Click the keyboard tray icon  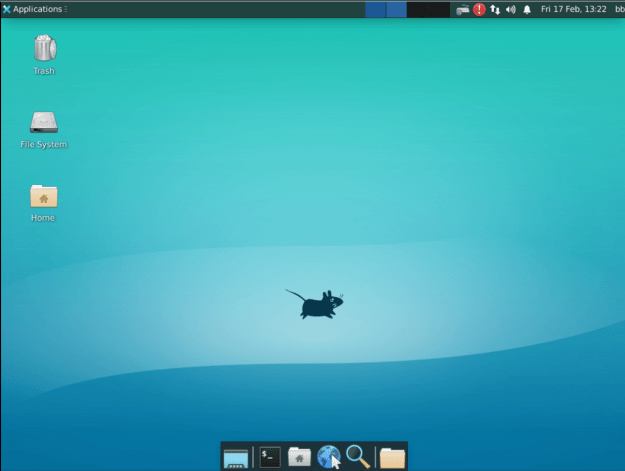(x=462, y=10)
